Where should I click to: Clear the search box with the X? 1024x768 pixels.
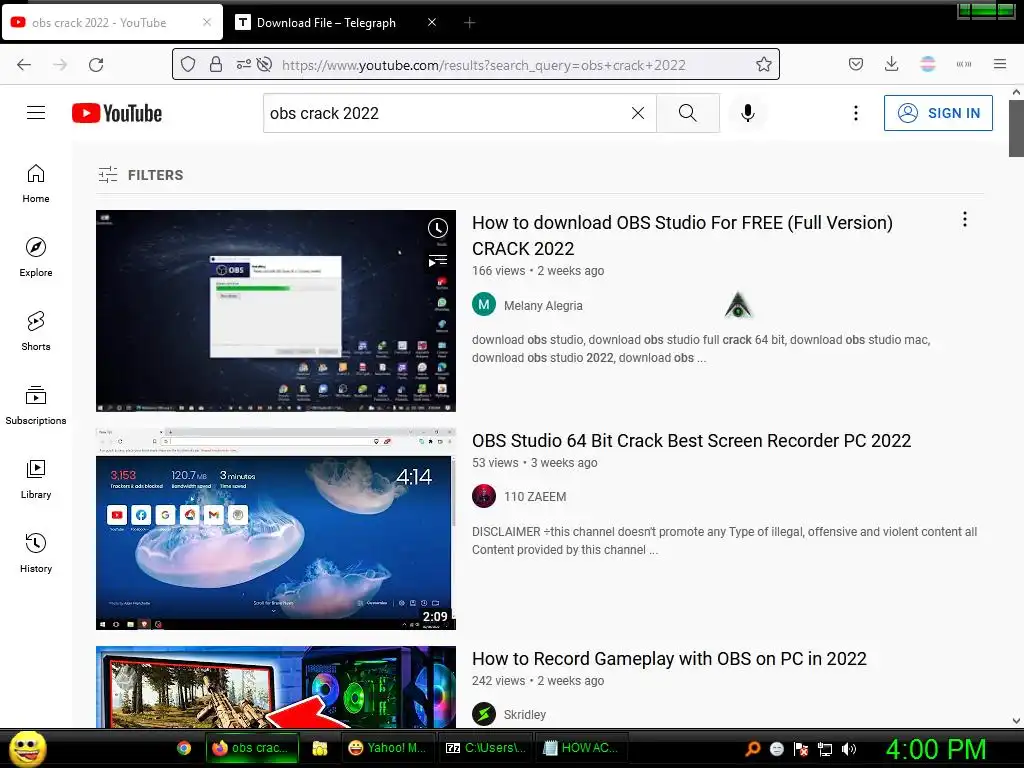638,113
